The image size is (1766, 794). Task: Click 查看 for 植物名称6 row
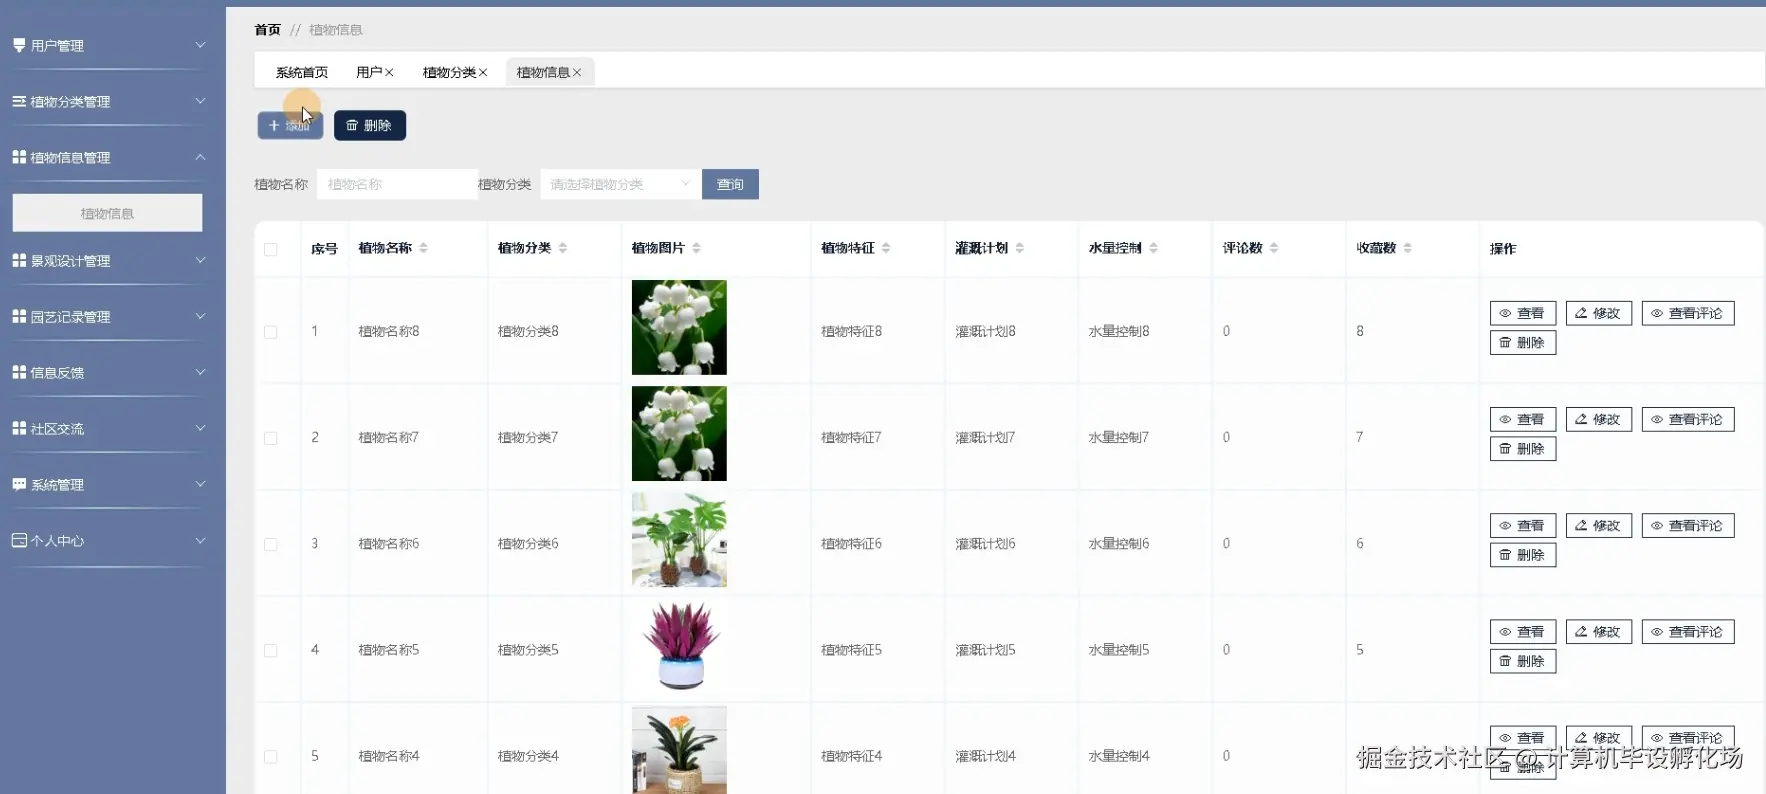(x=1522, y=525)
